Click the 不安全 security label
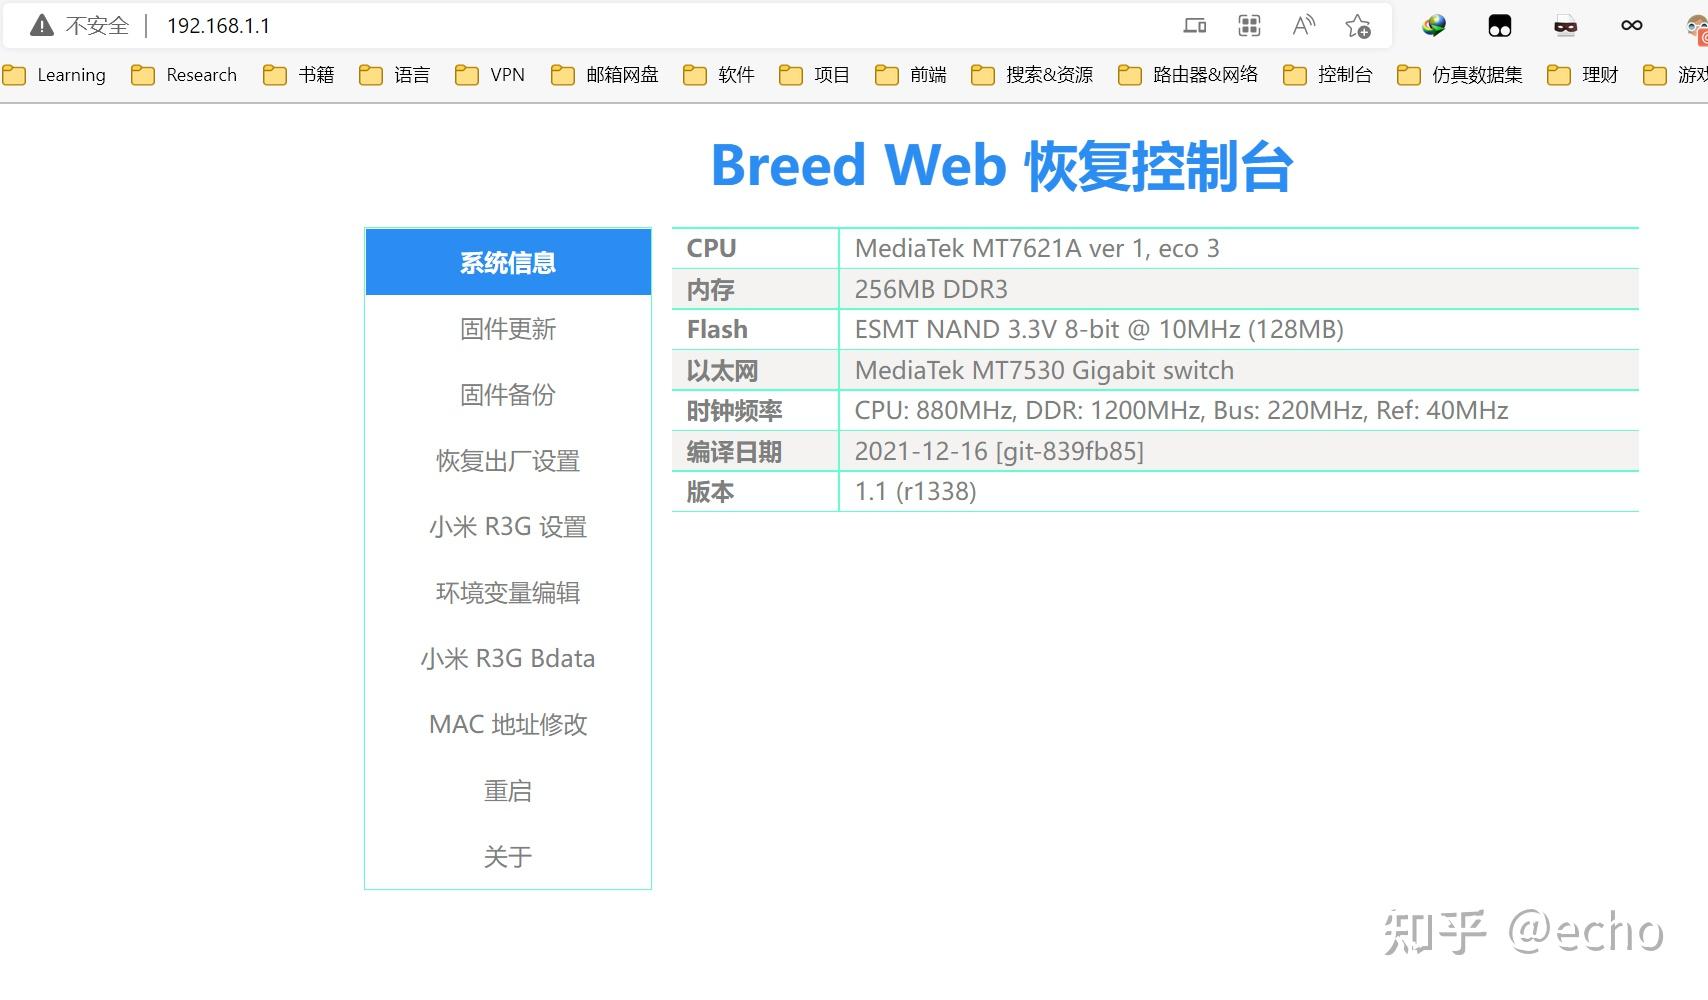 click(x=97, y=26)
